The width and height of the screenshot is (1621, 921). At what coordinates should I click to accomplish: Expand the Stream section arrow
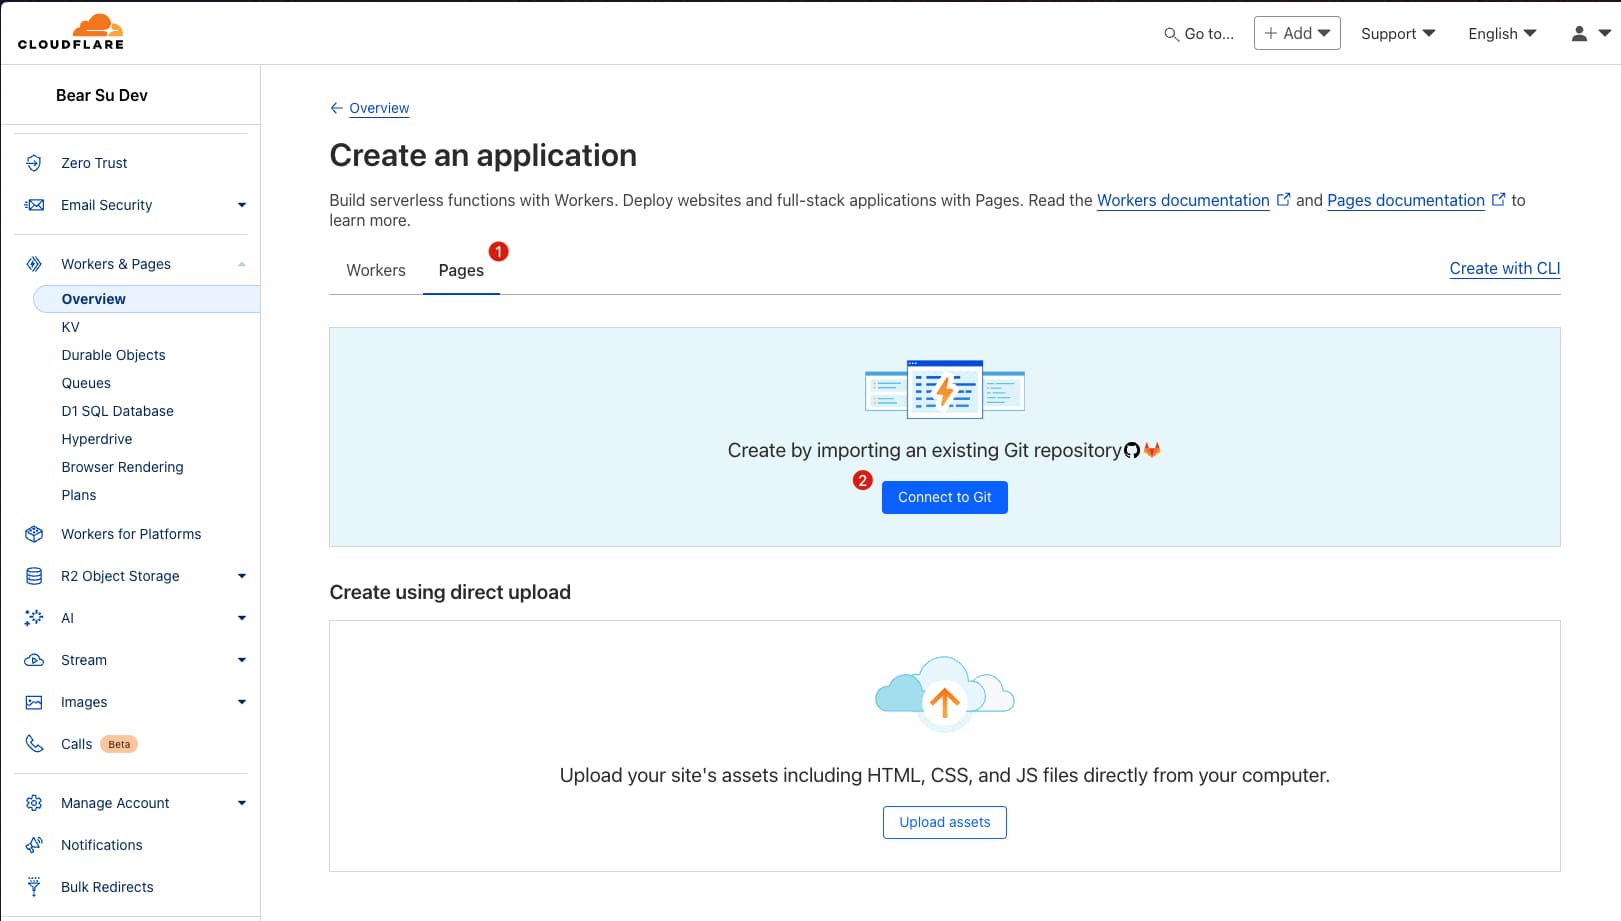click(242, 660)
